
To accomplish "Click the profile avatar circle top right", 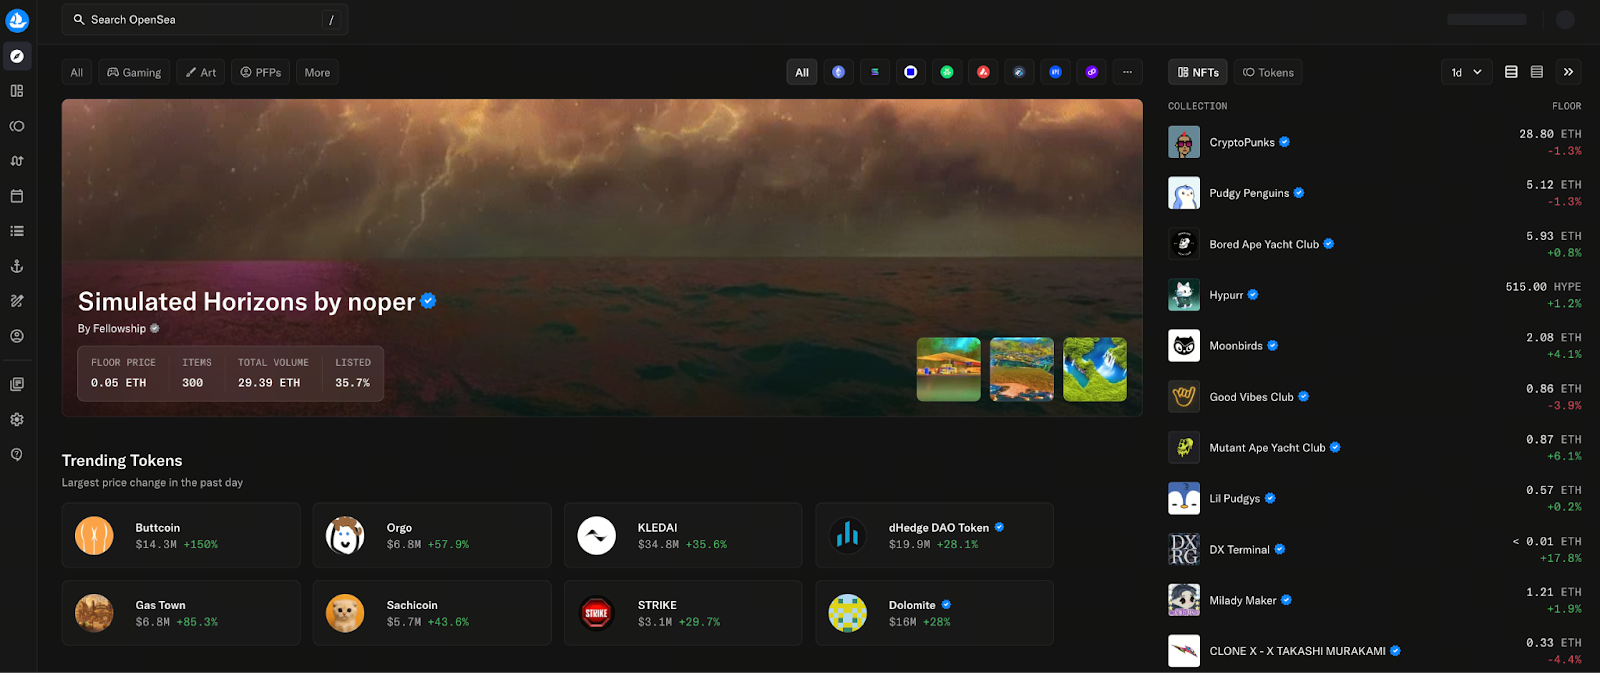I will [x=1565, y=20].
